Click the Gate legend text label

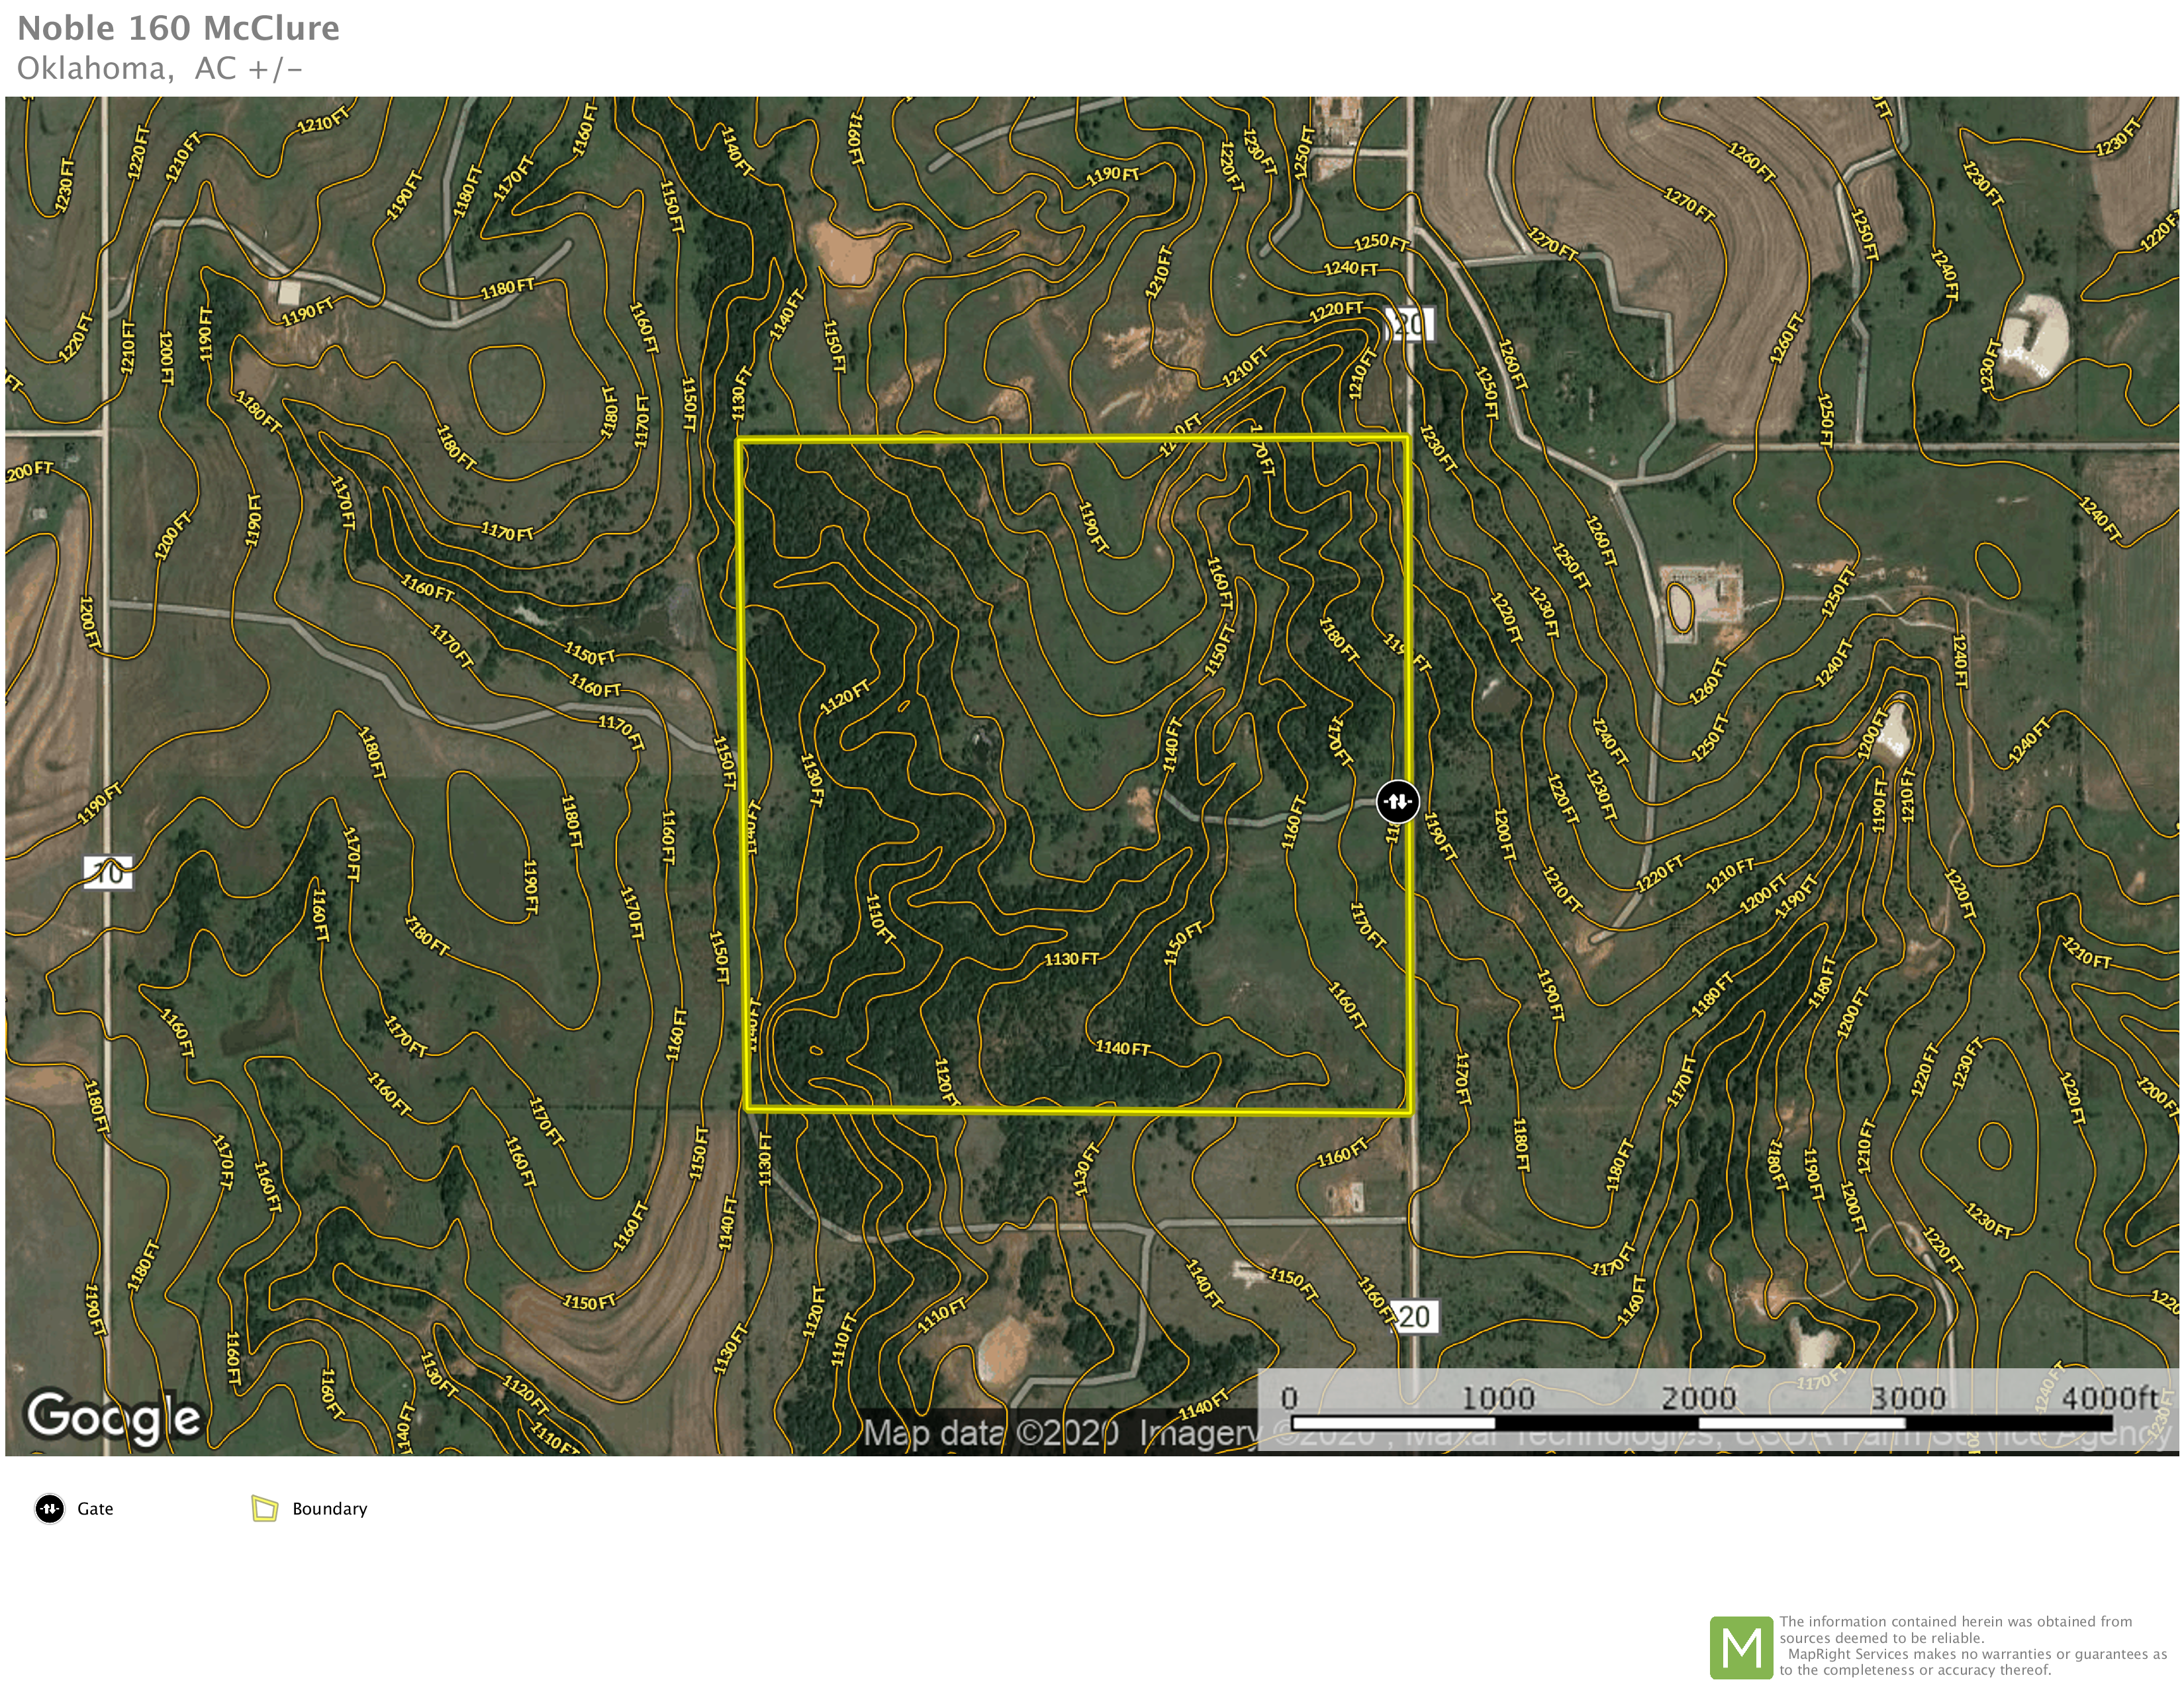click(x=95, y=1509)
